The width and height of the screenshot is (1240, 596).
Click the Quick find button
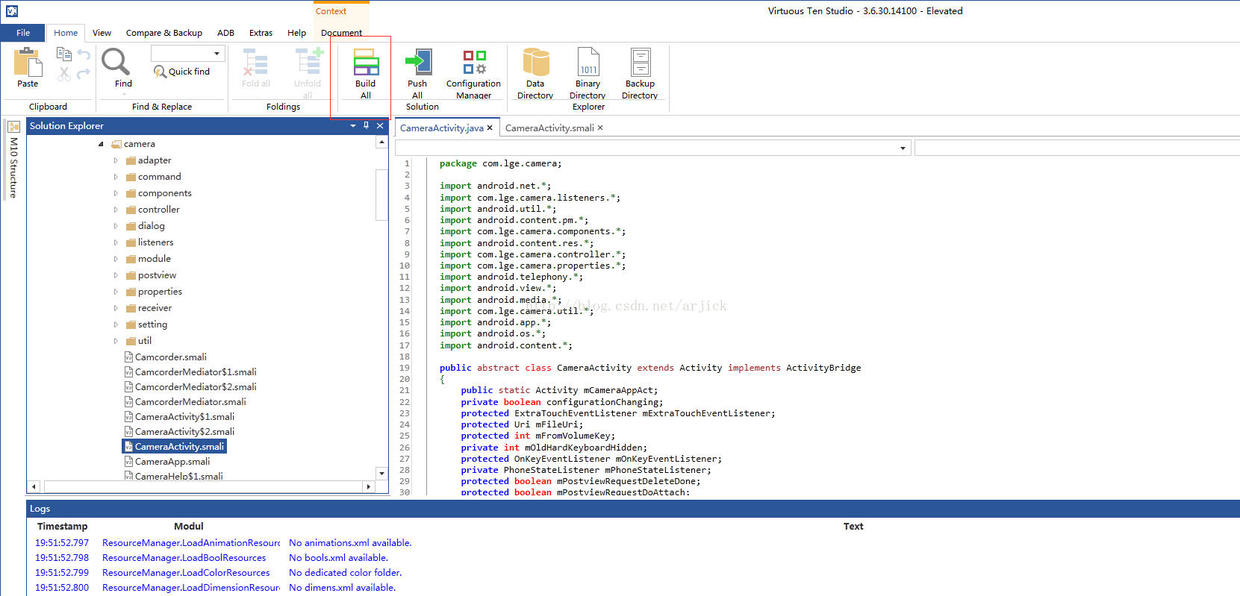pos(182,72)
